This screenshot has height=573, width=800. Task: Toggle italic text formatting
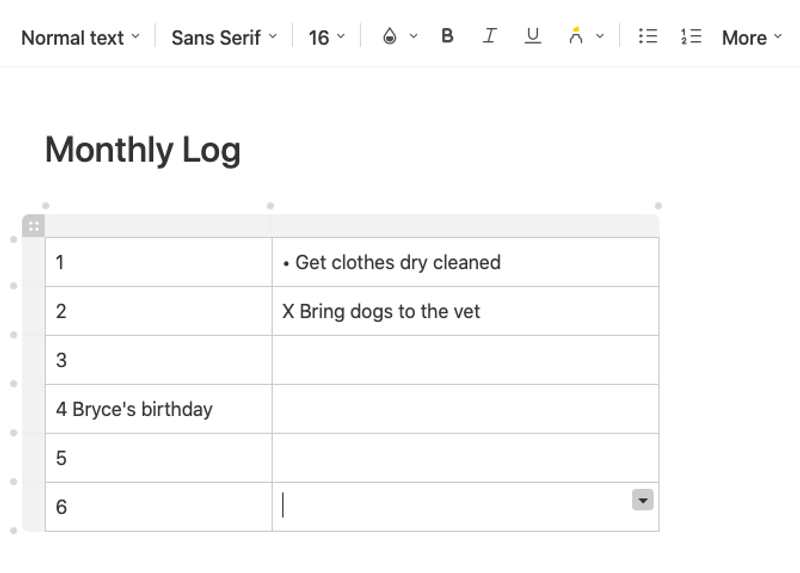coord(490,37)
